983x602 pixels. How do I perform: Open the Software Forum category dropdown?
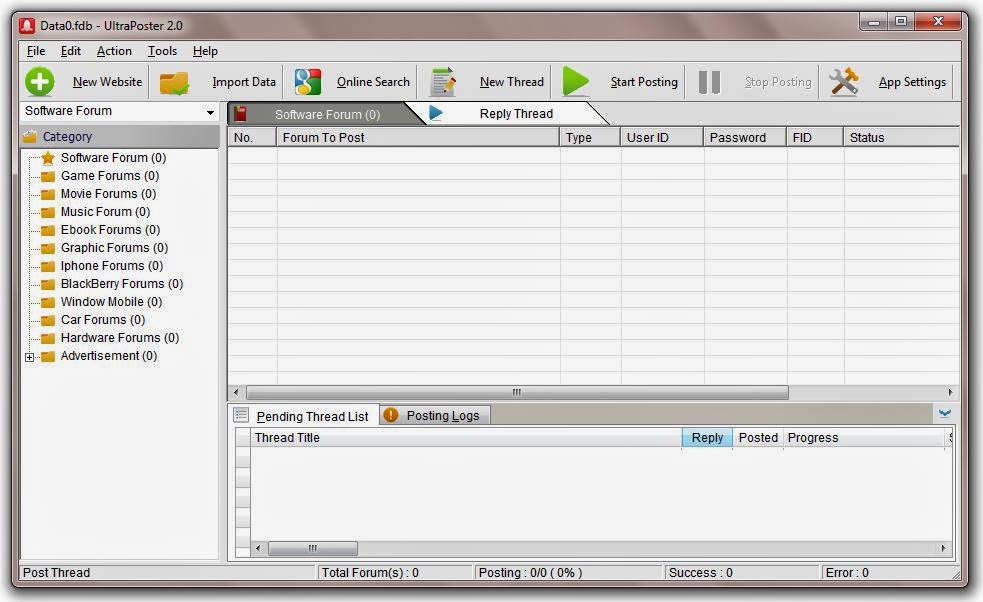pyautogui.click(x=210, y=112)
